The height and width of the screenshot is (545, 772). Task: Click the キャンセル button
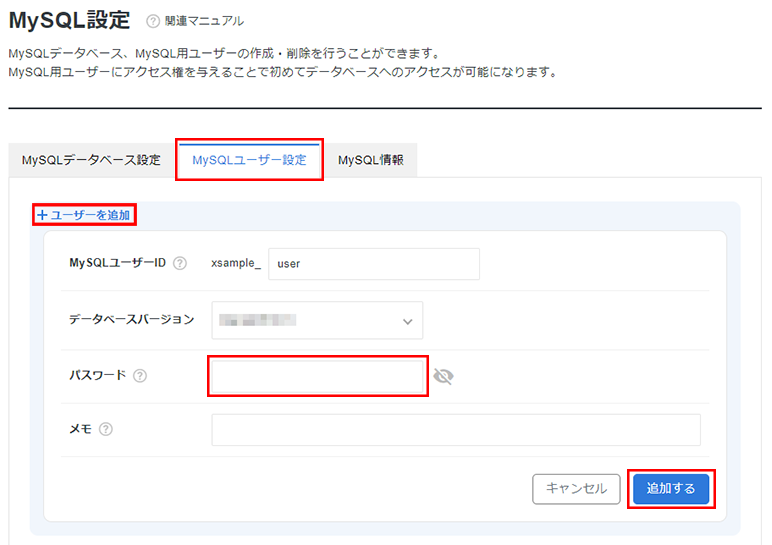click(x=576, y=489)
